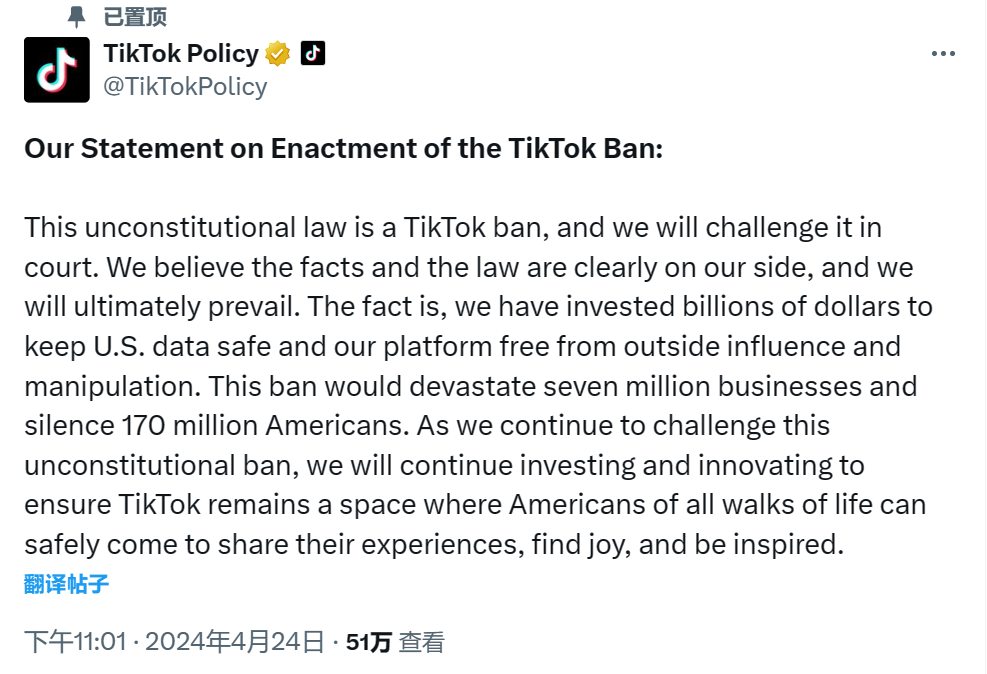Translate the post via 翻译帖子
The width and height of the screenshot is (987, 674).
tap(67, 584)
